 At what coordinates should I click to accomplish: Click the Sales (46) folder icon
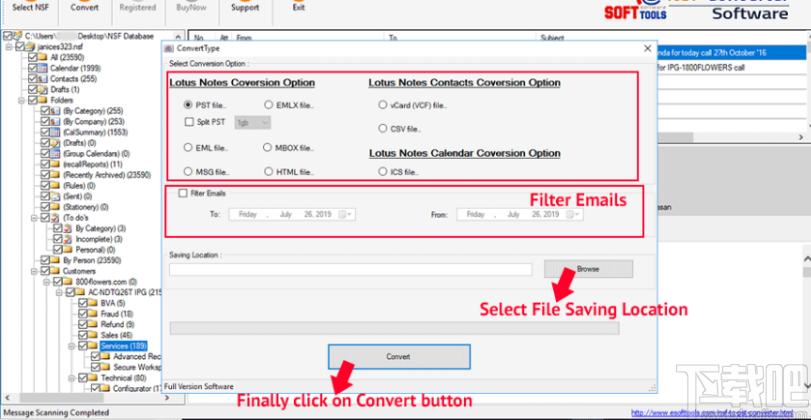pyautogui.click(x=93, y=335)
